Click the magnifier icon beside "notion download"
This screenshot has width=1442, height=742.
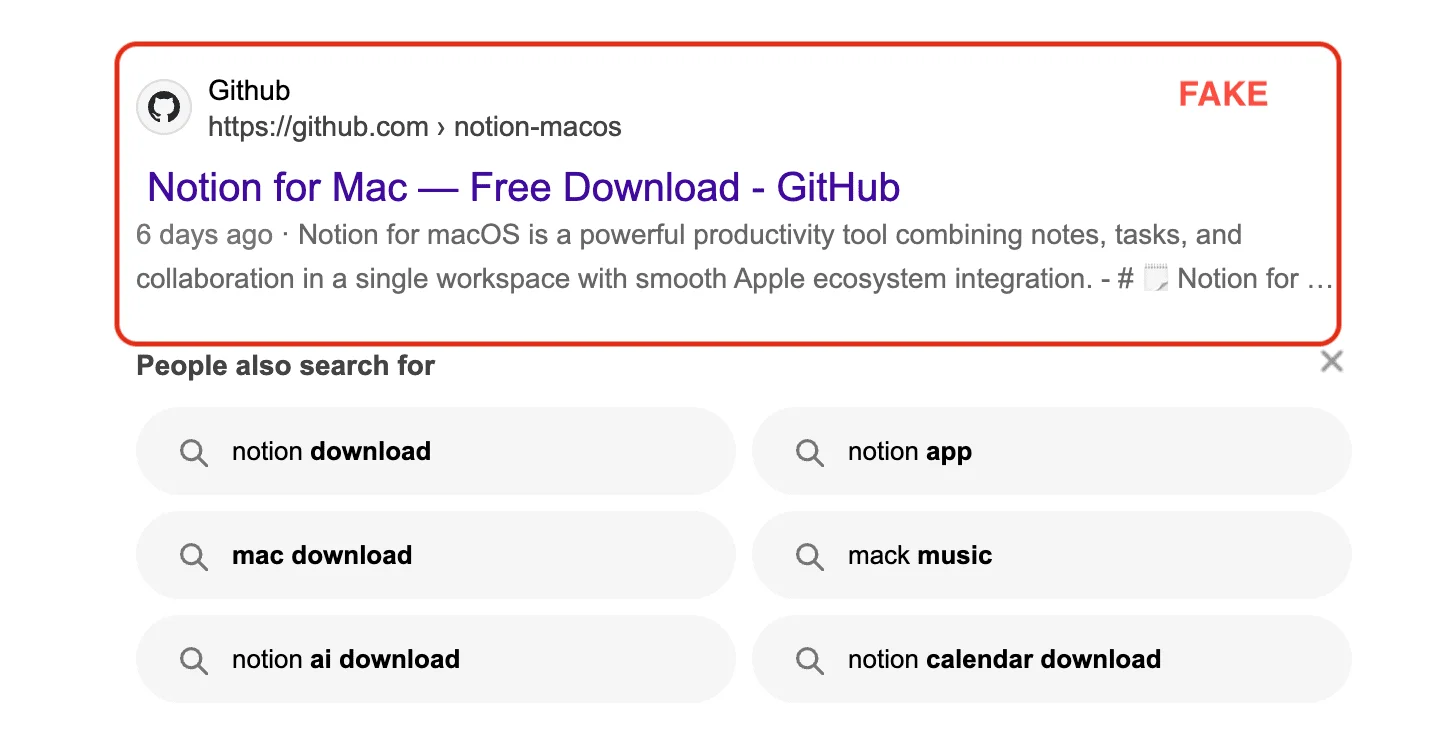(195, 452)
